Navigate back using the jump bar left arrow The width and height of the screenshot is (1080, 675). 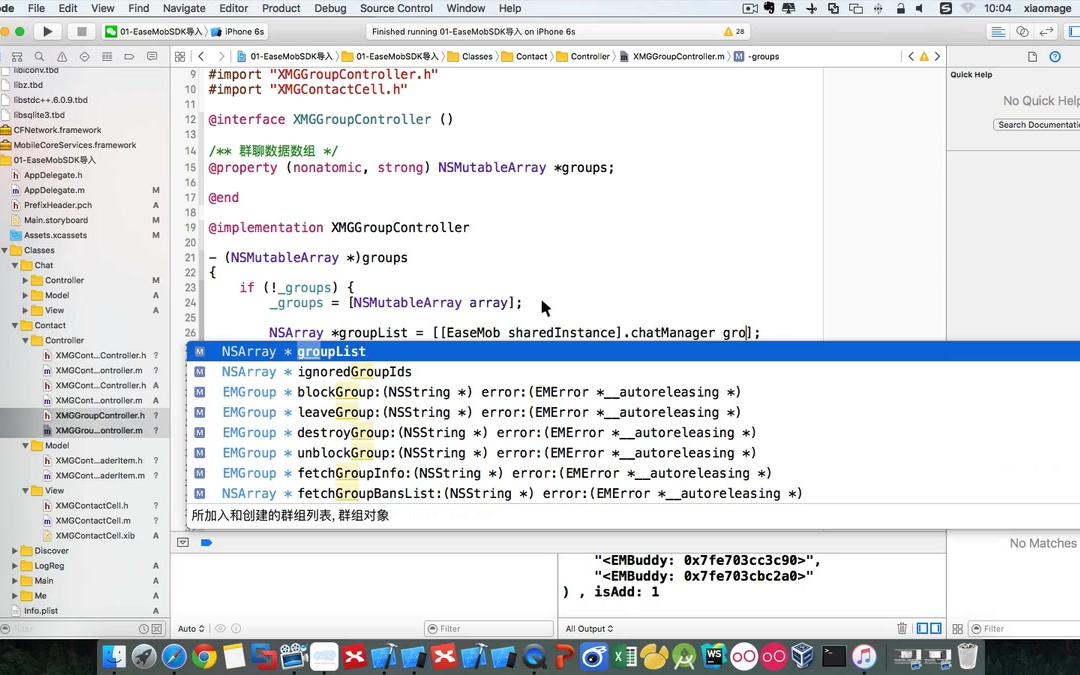click(x=911, y=57)
